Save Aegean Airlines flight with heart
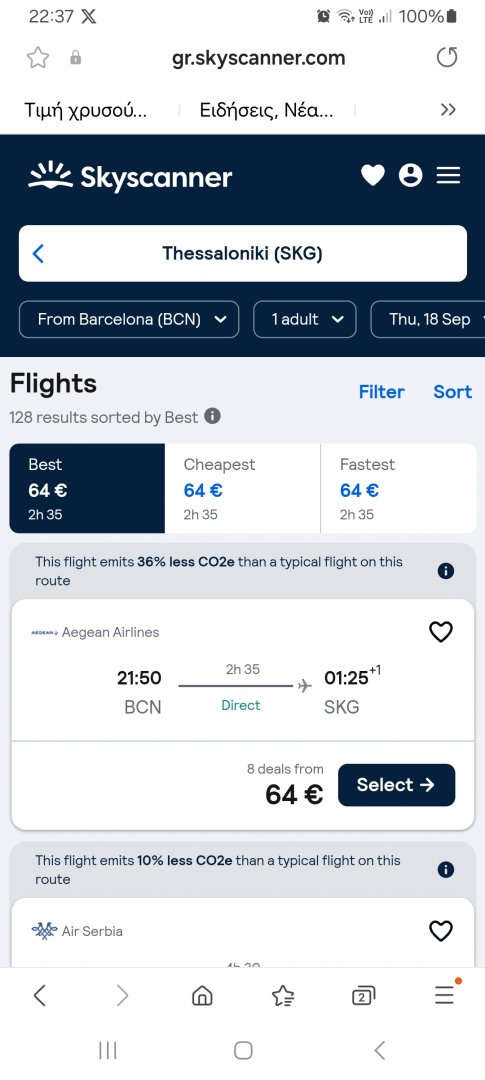 [x=441, y=632]
